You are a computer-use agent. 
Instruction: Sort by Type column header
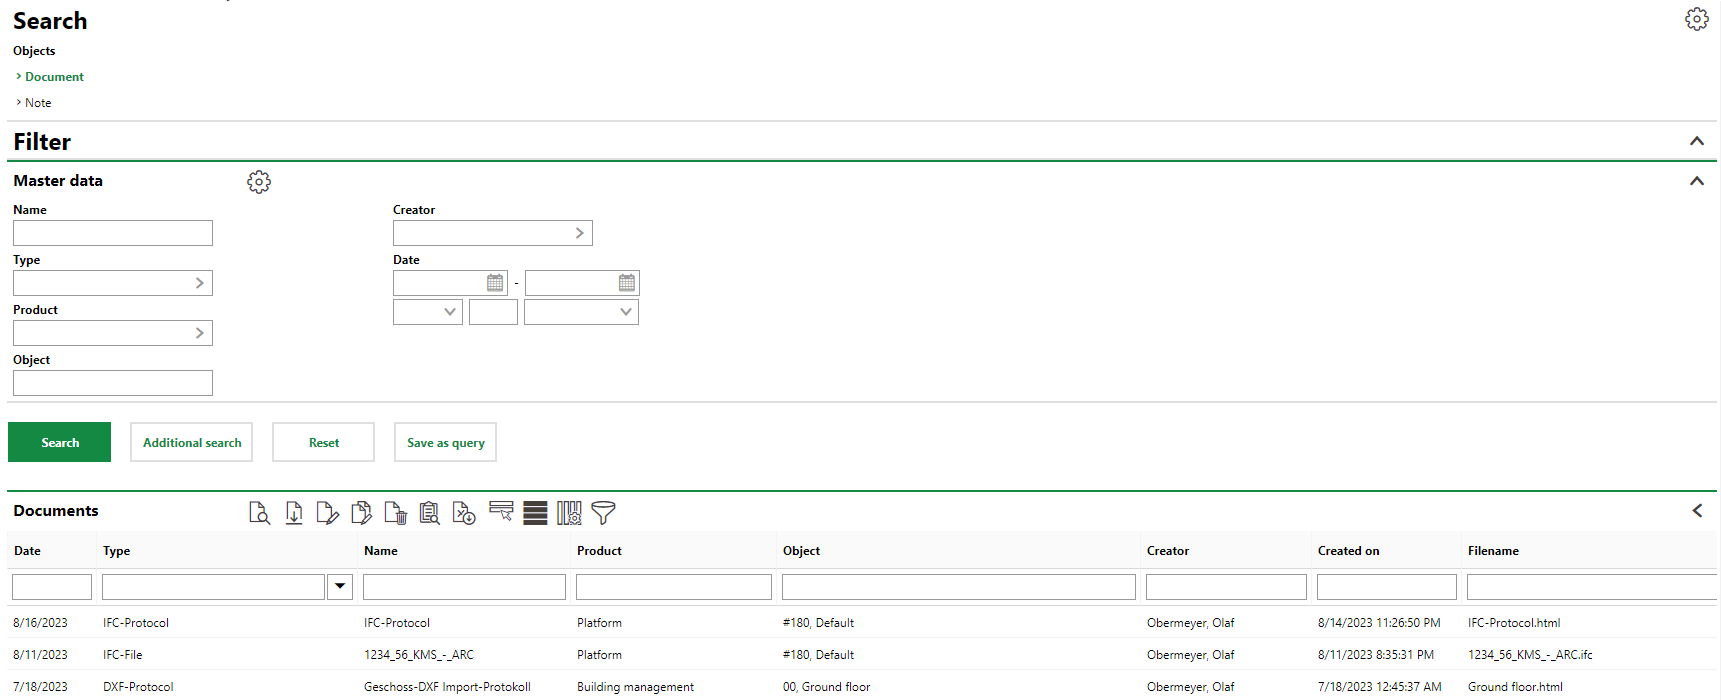pos(116,551)
